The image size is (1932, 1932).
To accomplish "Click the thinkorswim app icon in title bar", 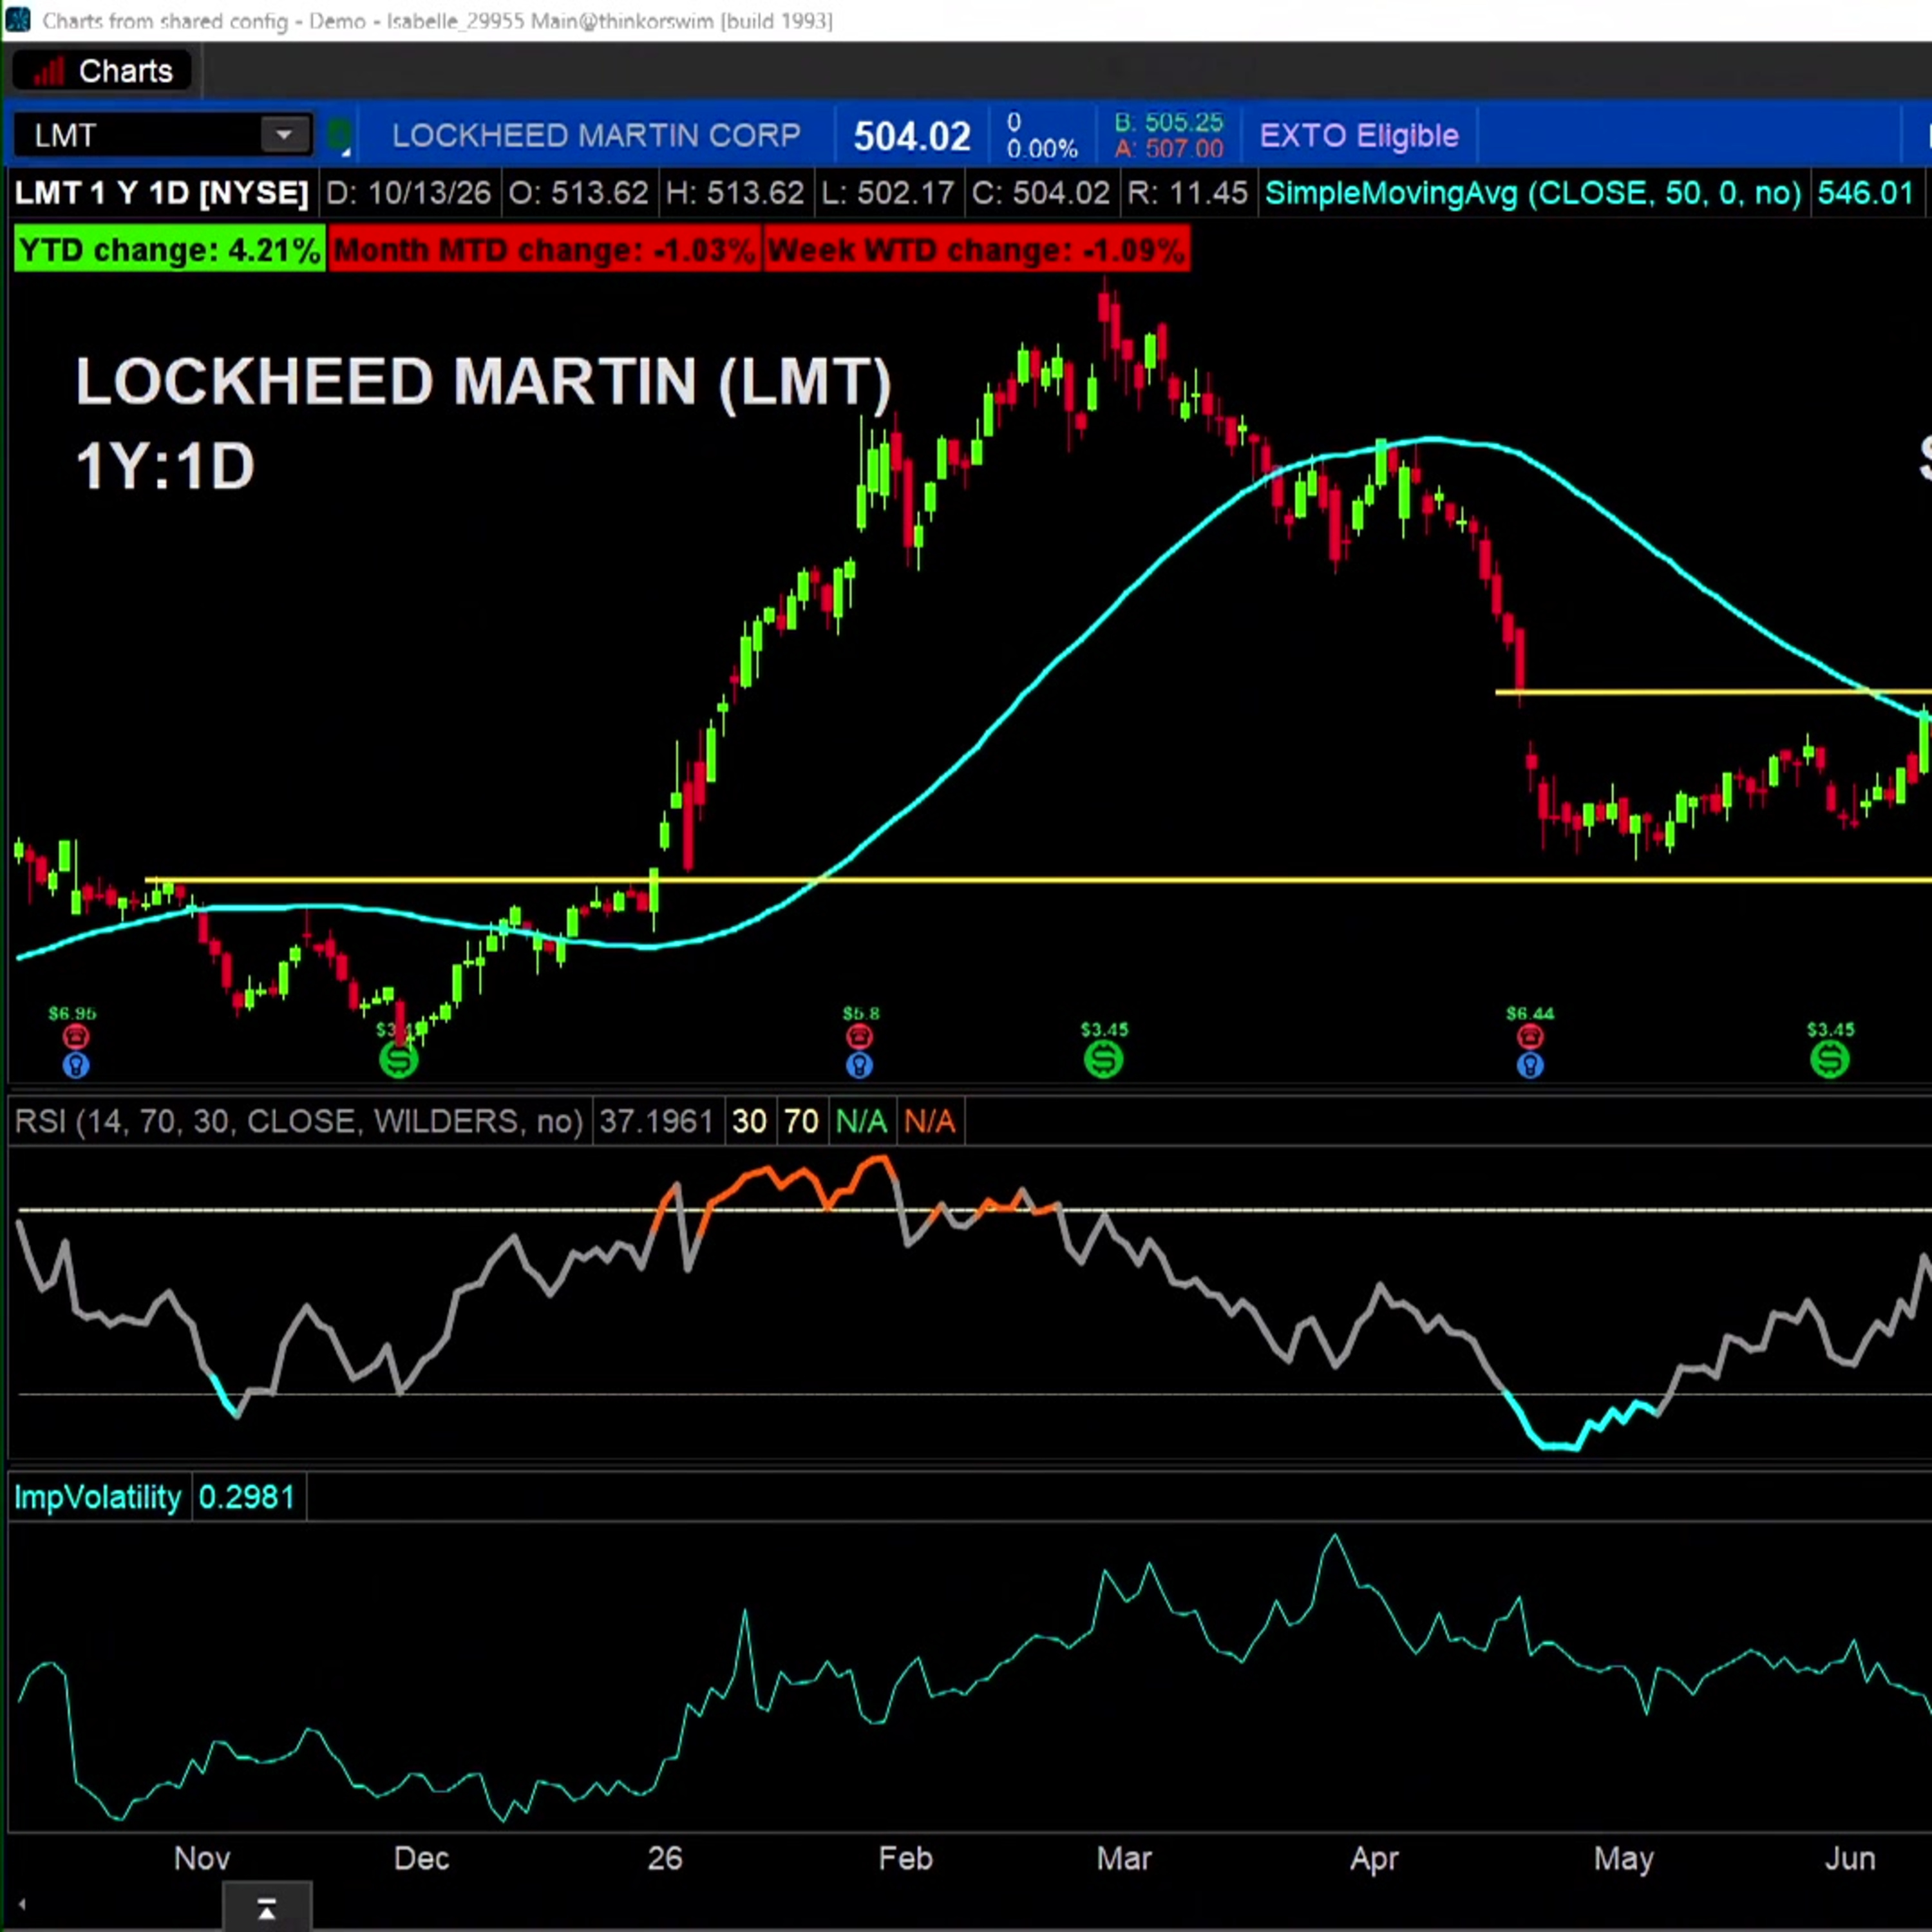I will pyautogui.click(x=18, y=20).
